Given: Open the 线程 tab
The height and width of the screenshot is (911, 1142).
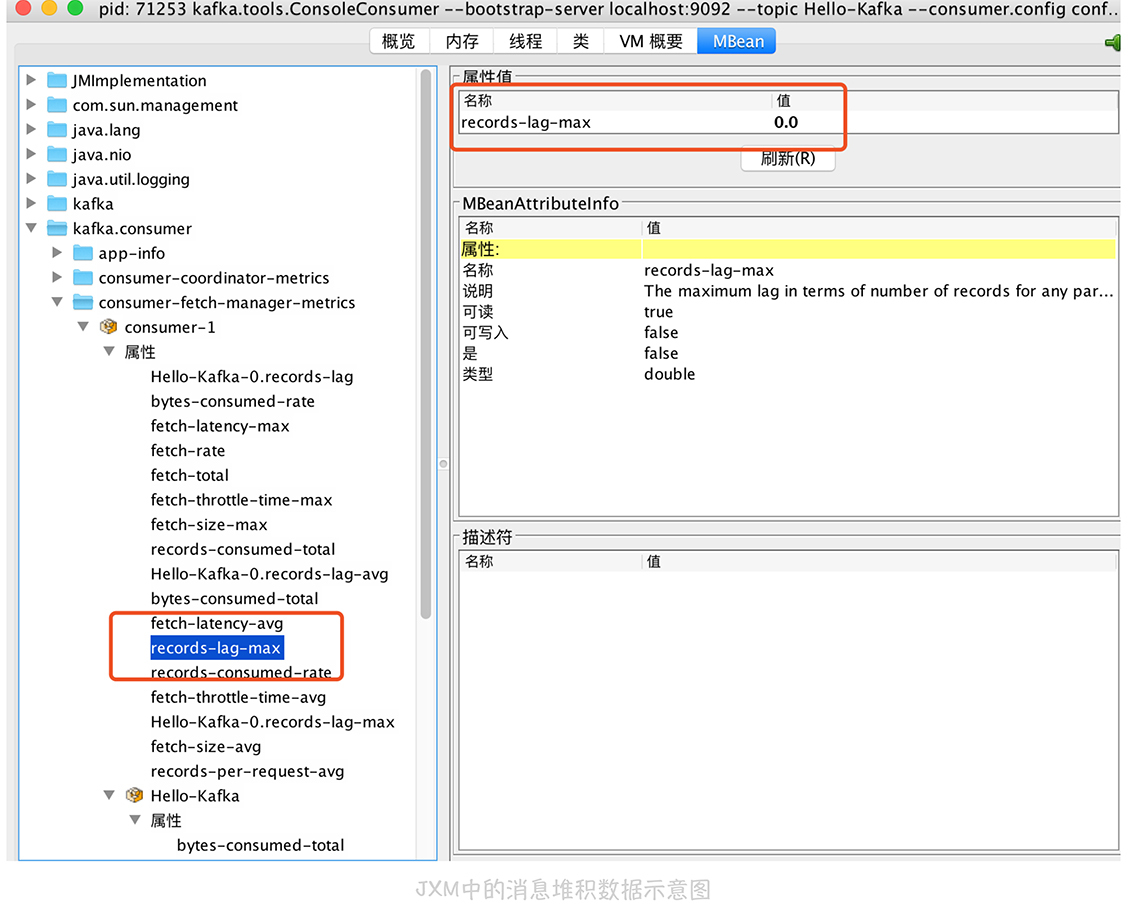Looking at the screenshot, I should pyautogui.click(x=525, y=41).
